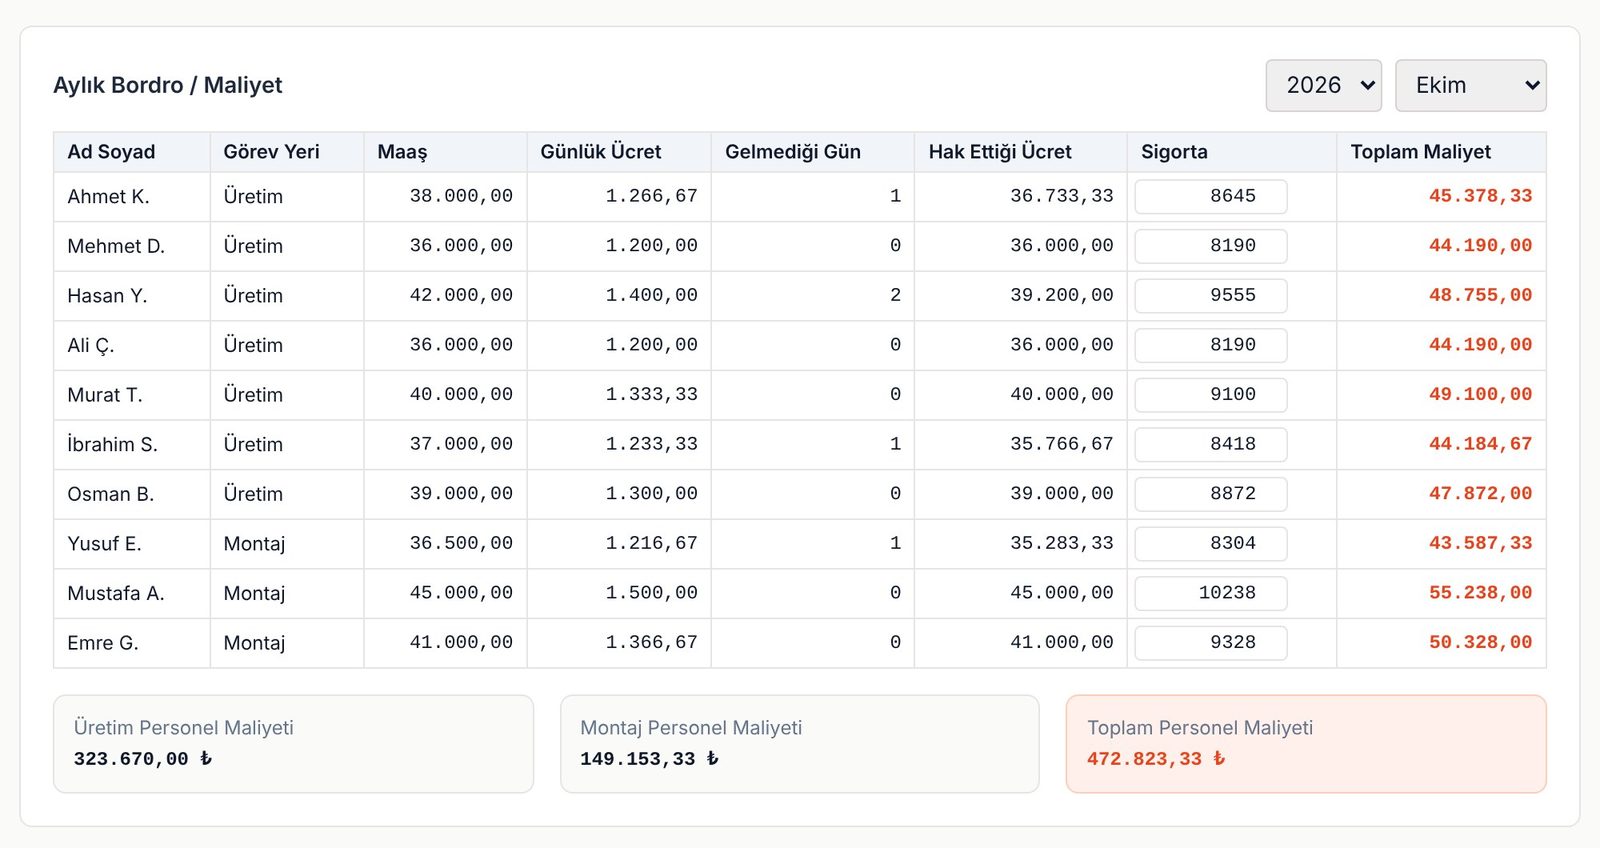Screen dimensions: 1600x848
Task: Edit Emre G. Sigorta field 9328
Action: click(1211, 643)
